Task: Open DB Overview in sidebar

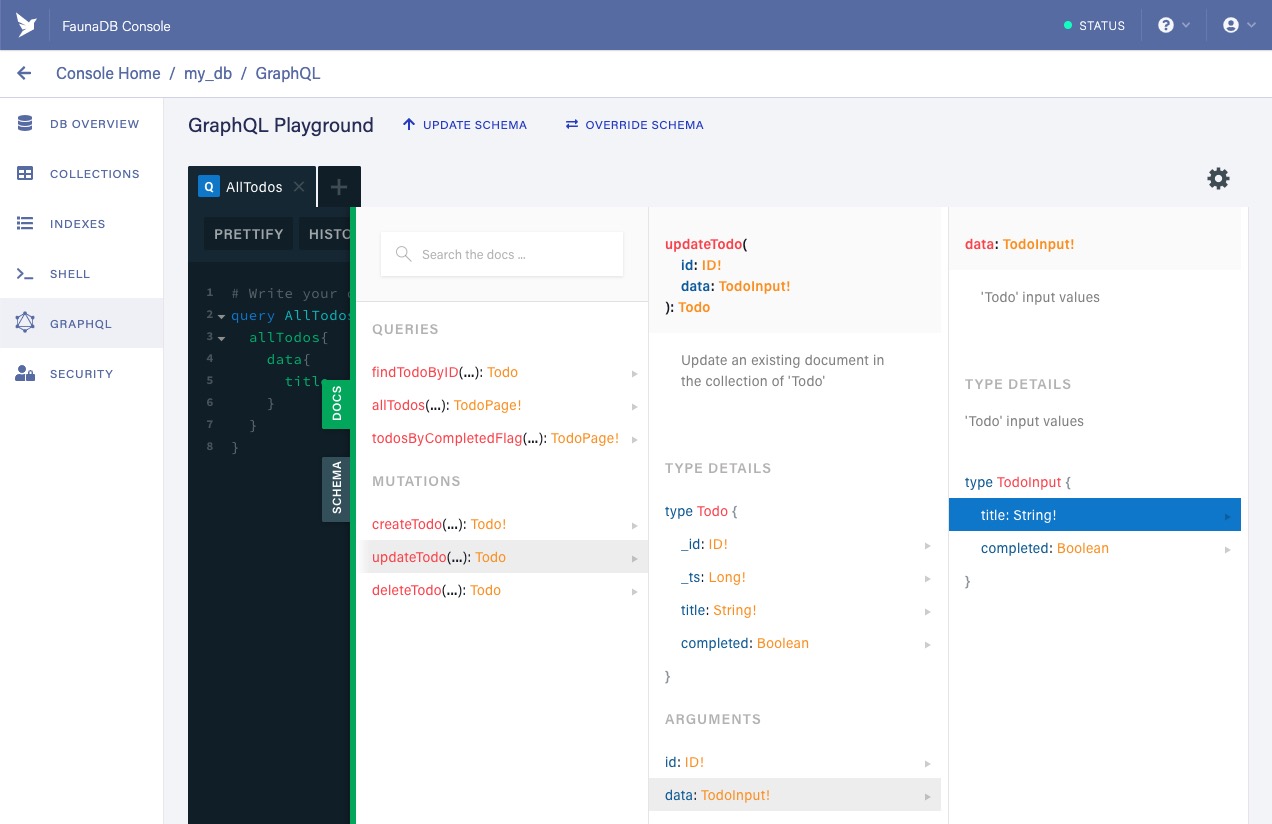Action: pos(81,124)
